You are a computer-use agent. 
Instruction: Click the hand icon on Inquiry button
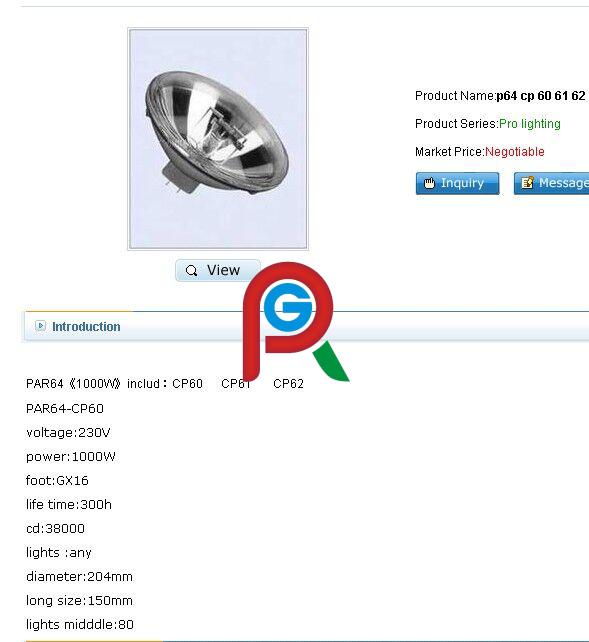click(x=429, y=183)
